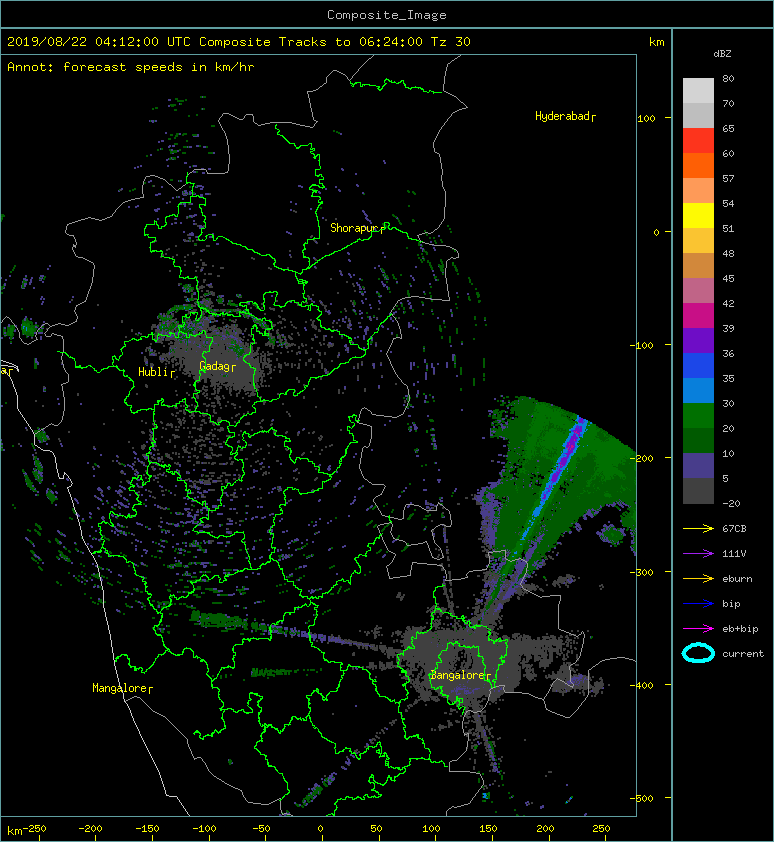Click the 250 label on horizontal axis

coord(601,829)
